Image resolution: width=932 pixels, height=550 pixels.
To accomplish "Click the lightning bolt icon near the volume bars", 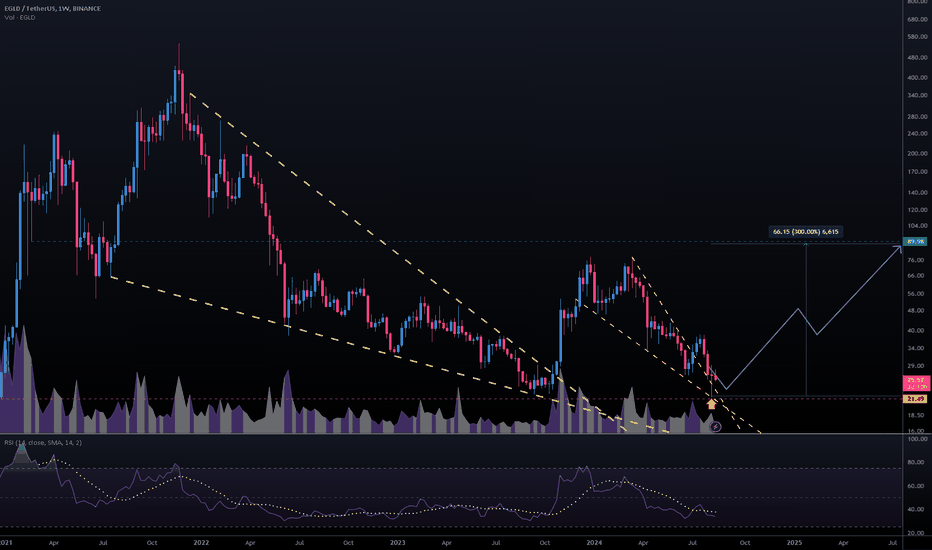I will 716,427.
